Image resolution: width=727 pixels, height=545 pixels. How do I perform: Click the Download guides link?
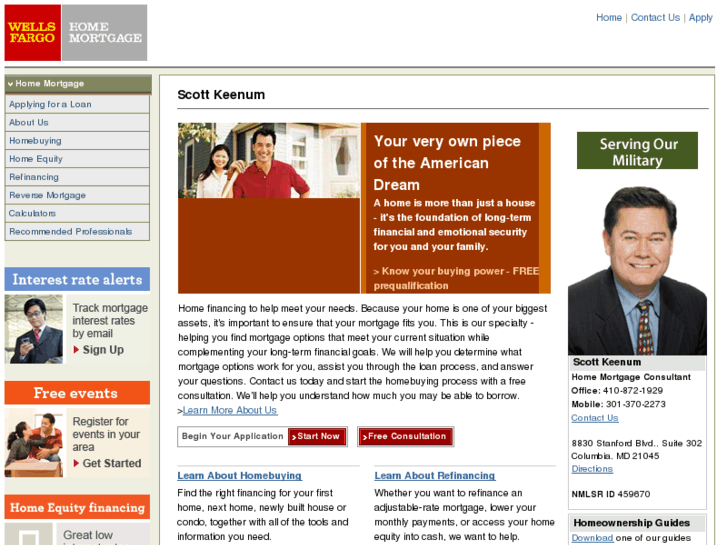click(x=593, y=538)
